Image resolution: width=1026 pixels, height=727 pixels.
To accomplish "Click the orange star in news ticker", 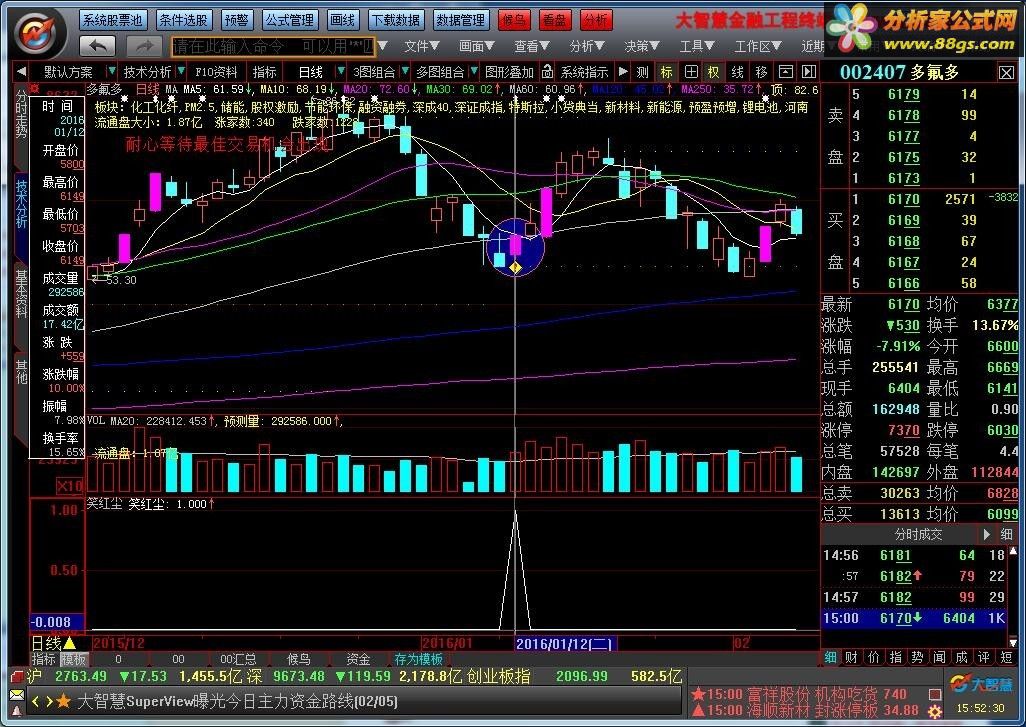I will 63,701.
